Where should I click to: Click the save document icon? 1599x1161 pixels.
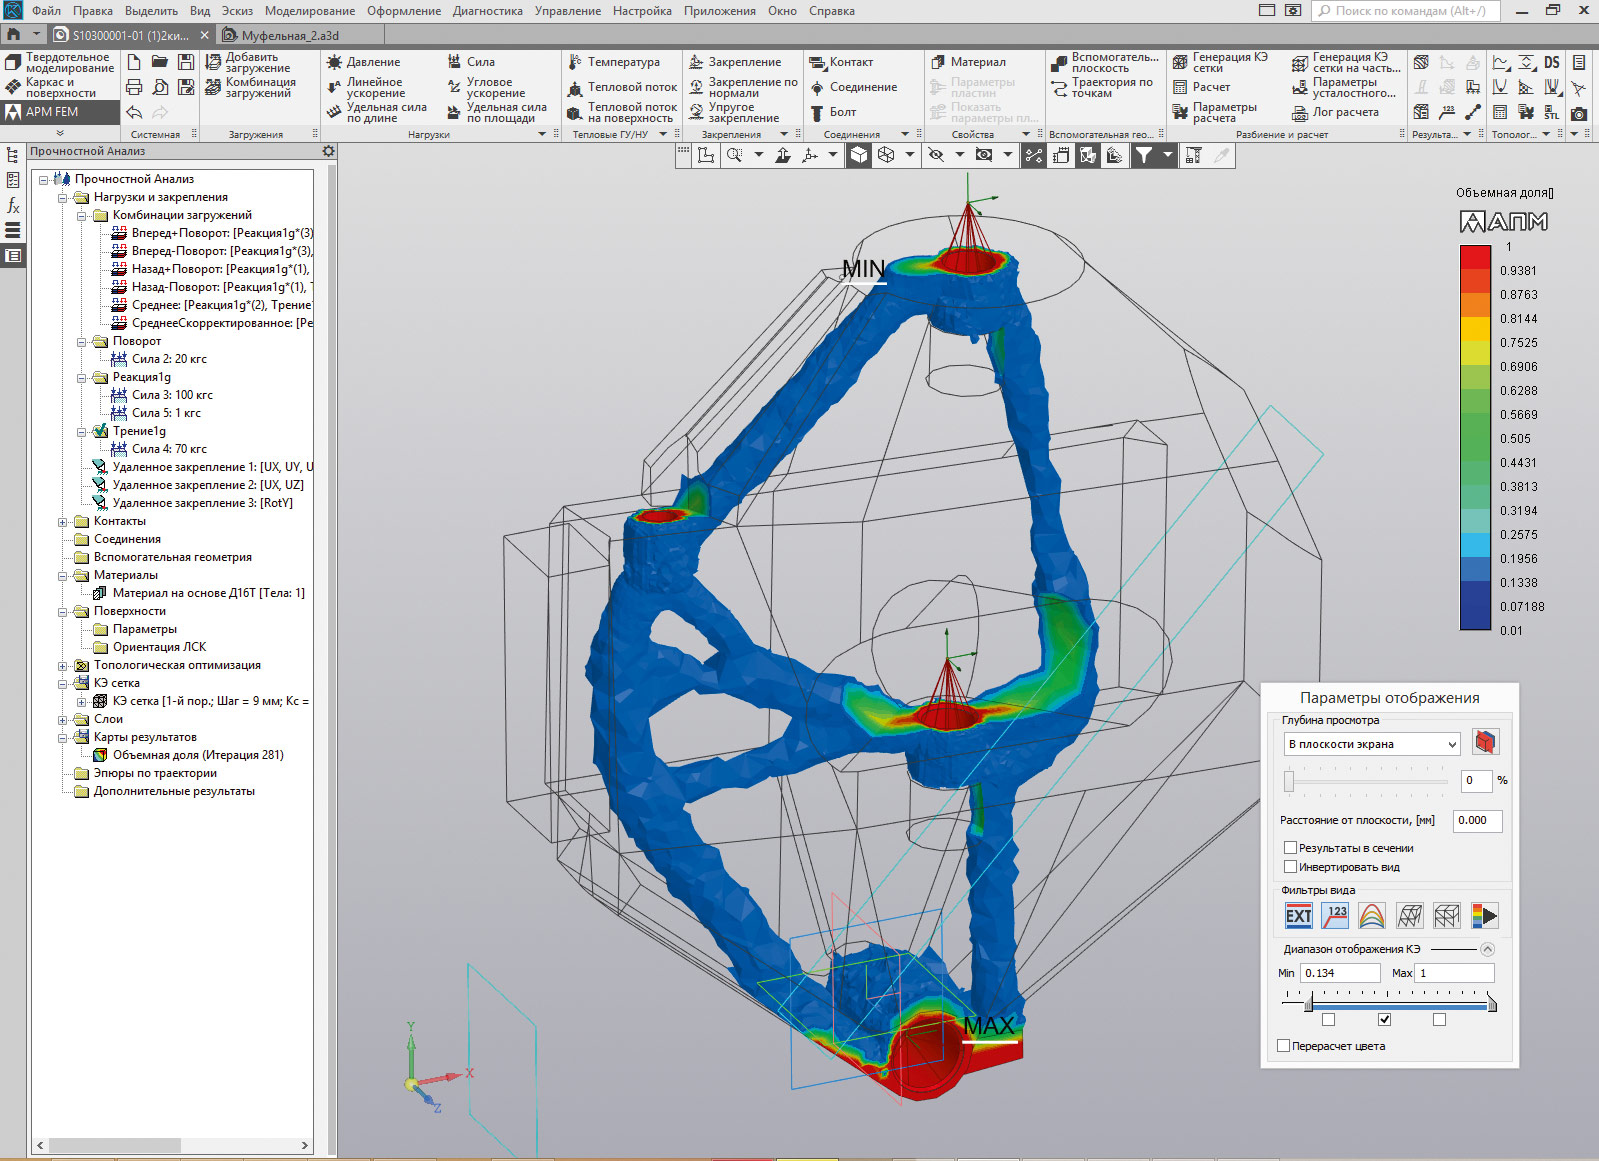click(186, 62)
